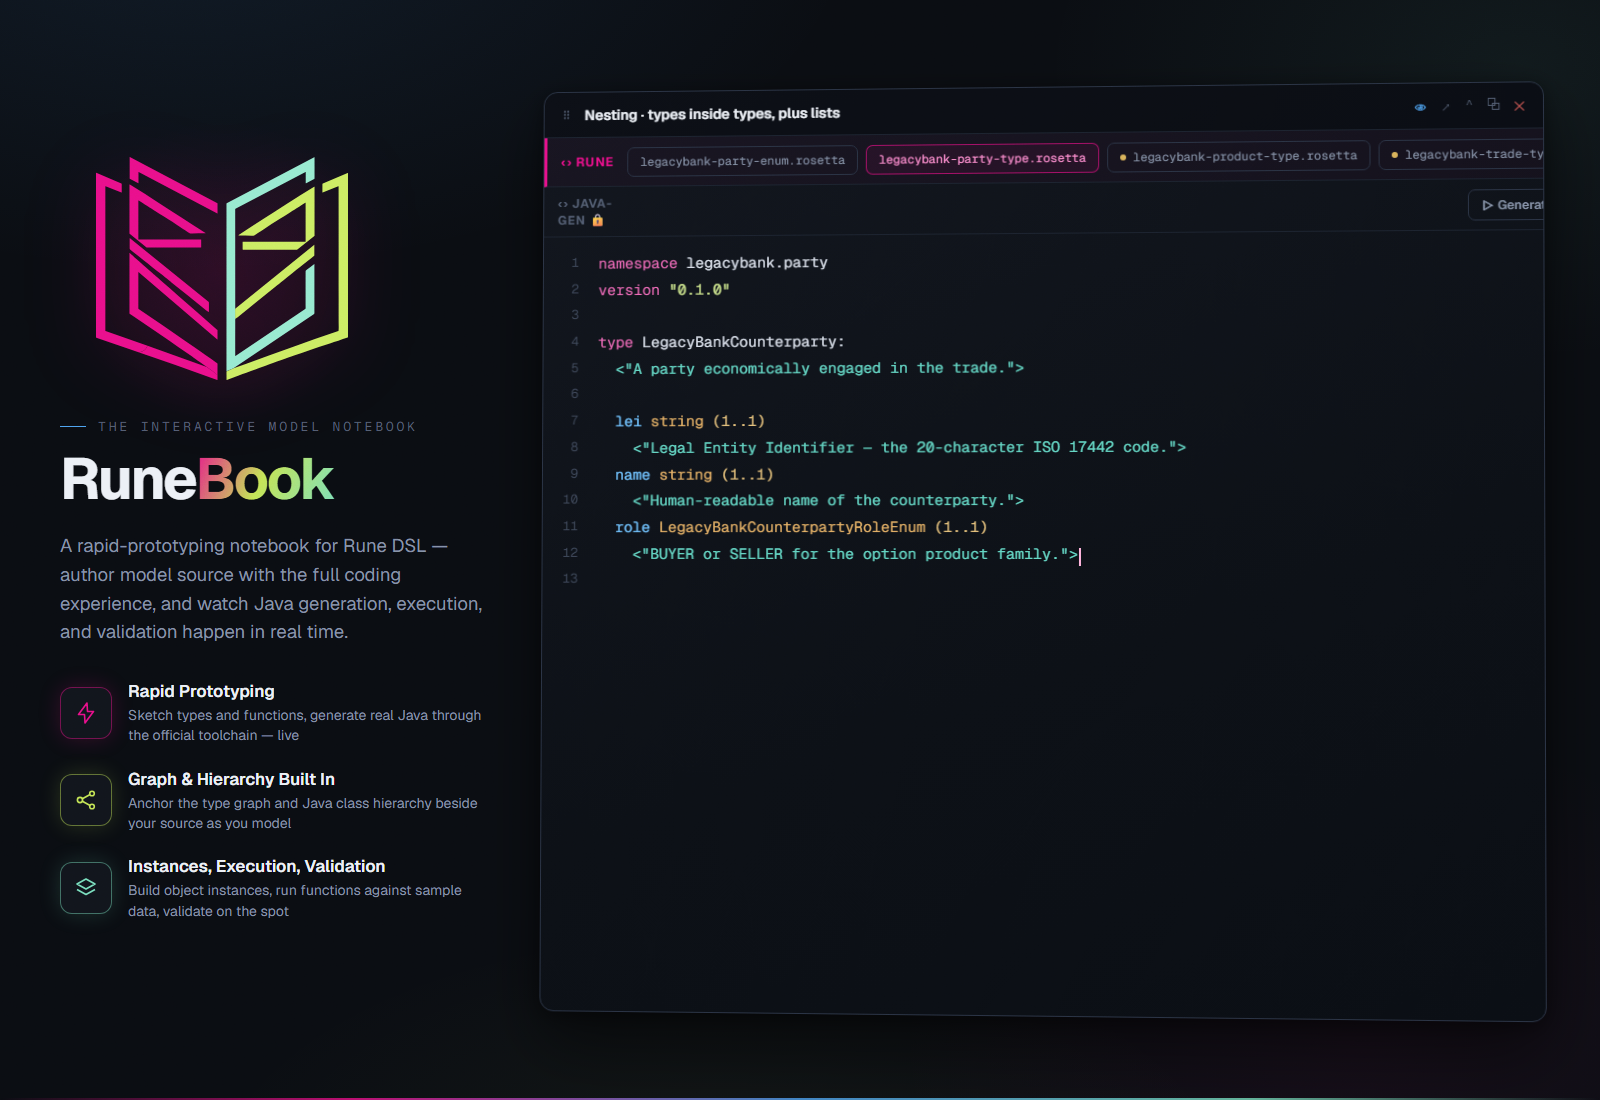Select legacybank-party-type.rosetta file tab
The height and width of the screenshot is (1100, 1600).
click(x=982, y=159)
